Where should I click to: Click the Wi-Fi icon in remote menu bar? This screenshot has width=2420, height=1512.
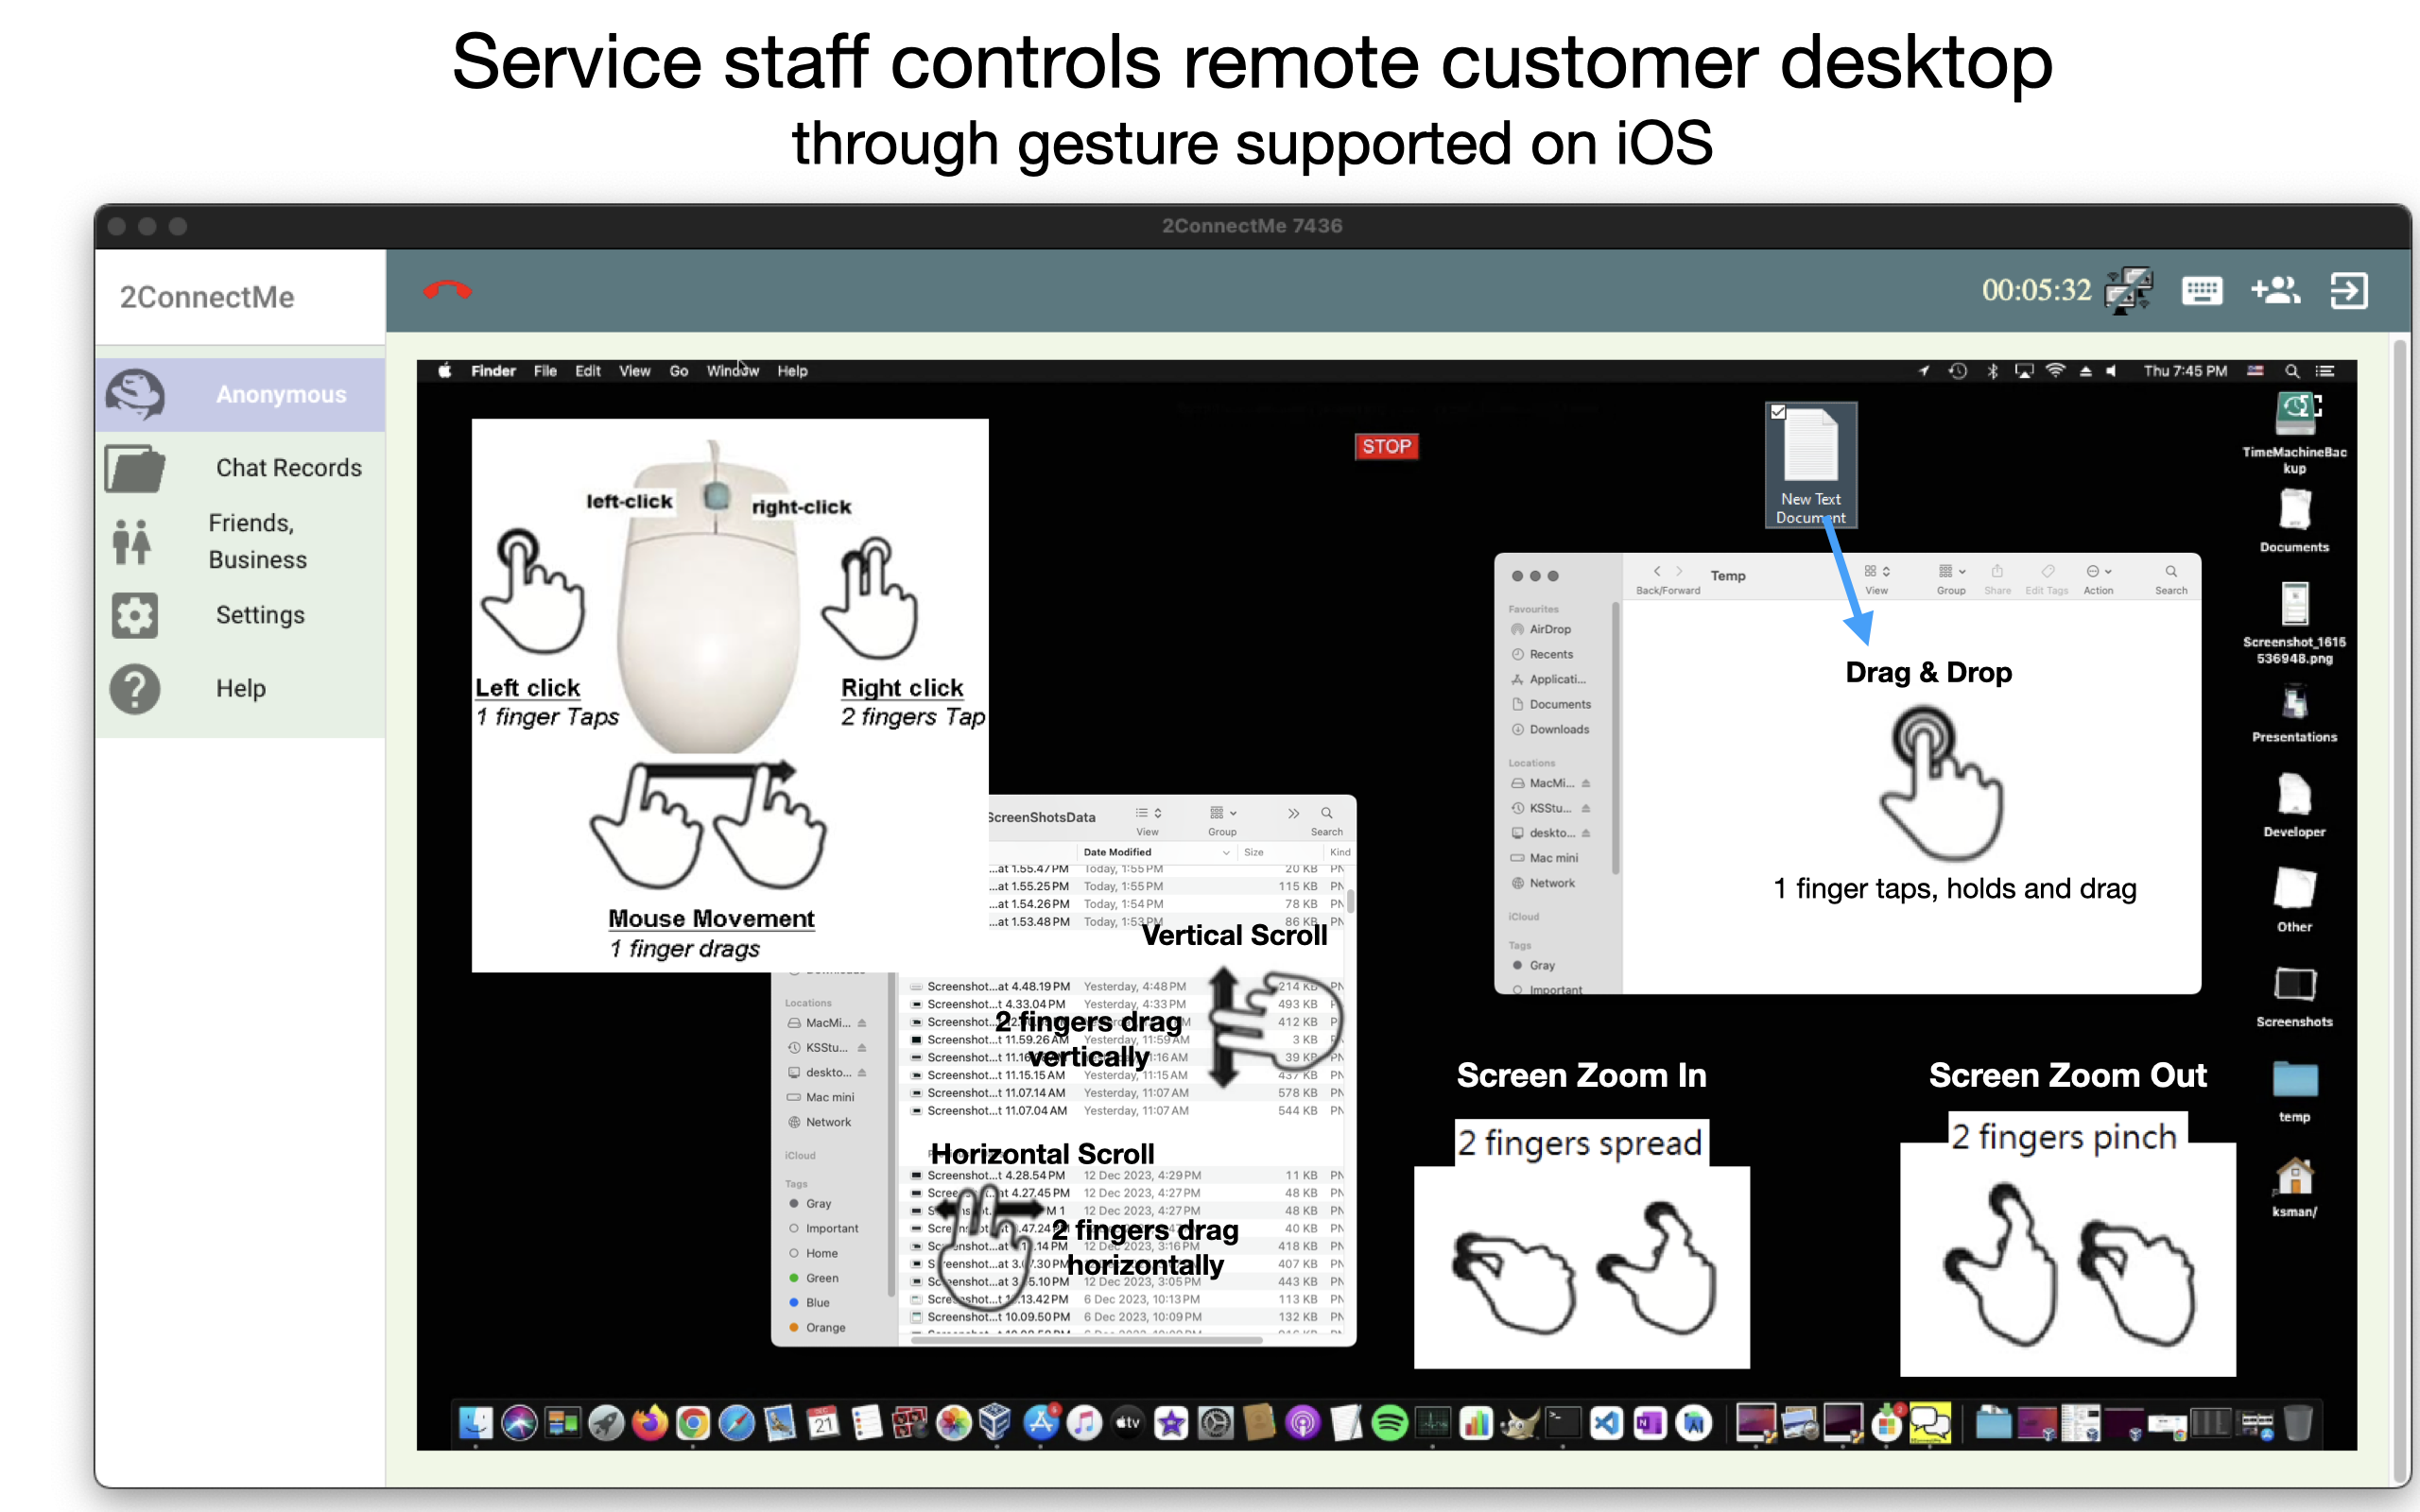pyautogui.click(x=2055, y=371)
